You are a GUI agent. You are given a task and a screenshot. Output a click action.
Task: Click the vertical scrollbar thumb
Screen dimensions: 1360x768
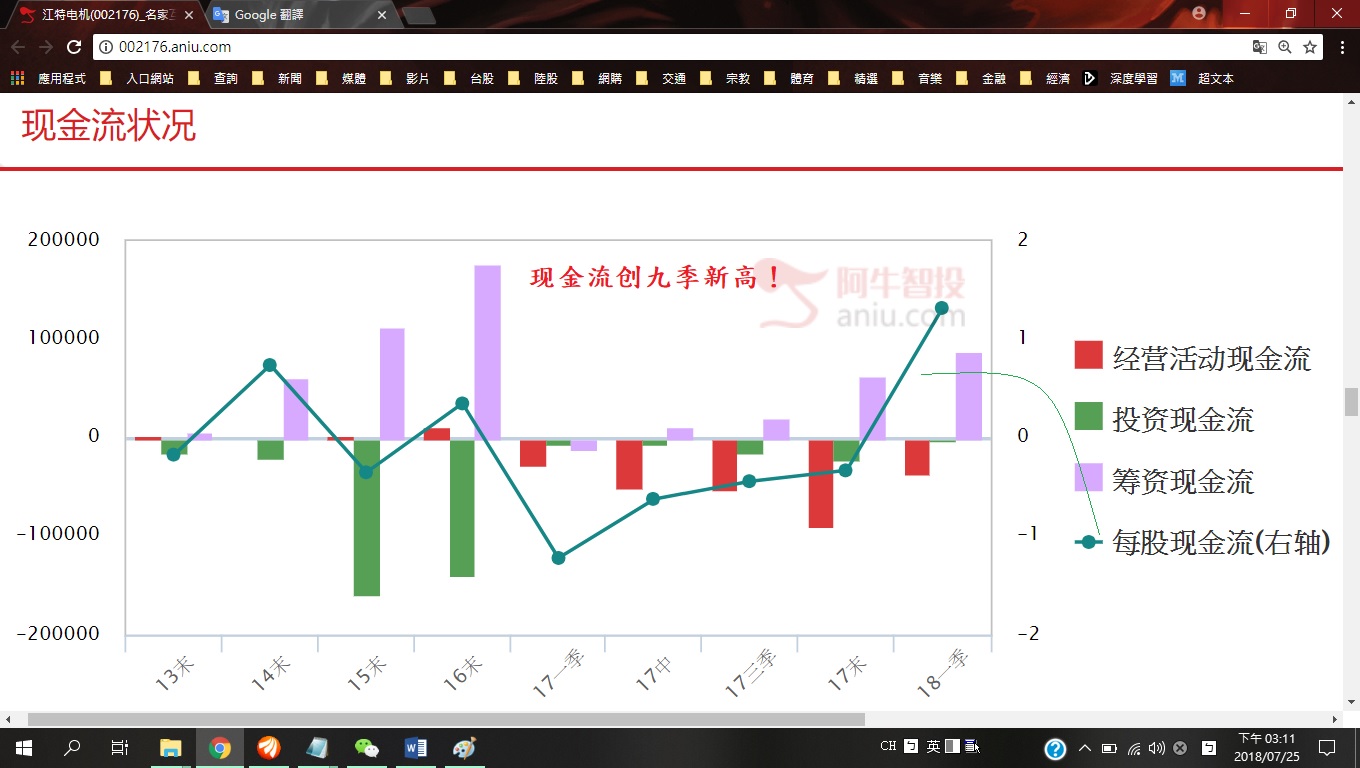(x=1351, y=401)
